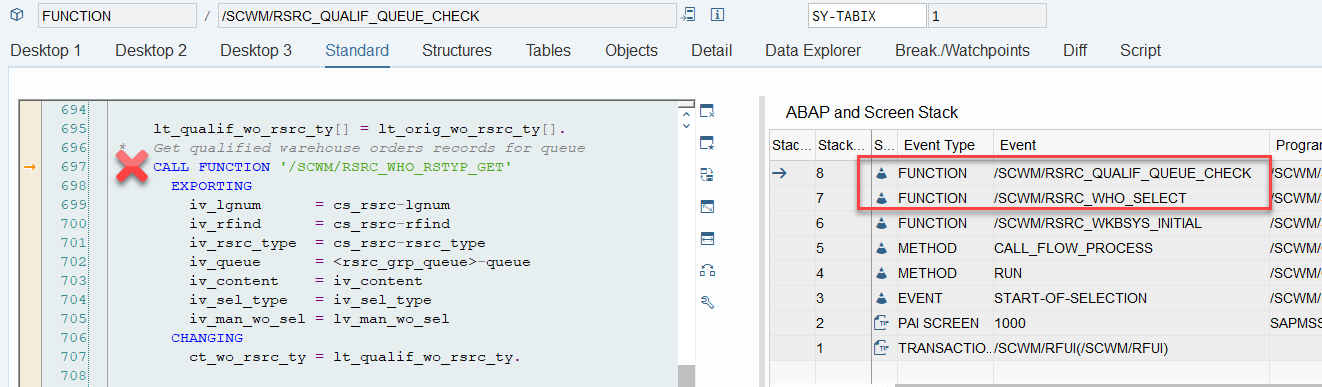Click code line 695 lt_qualif_wo_rsrc_ty assignment
The image size is (1322, 387).
click(x=359, y=129)
